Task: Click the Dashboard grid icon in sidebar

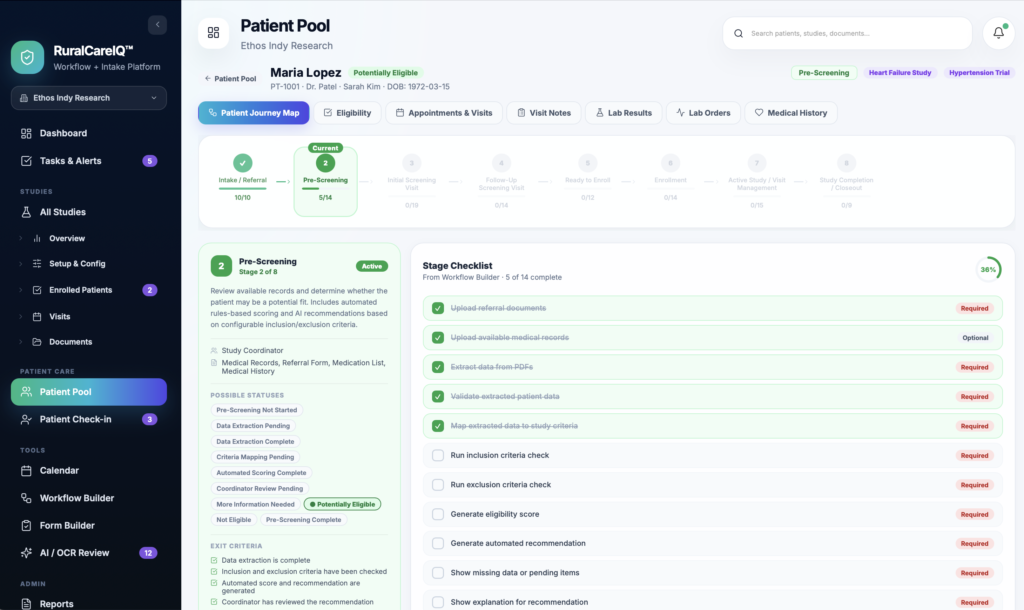Action: click(x=26, y=133)
